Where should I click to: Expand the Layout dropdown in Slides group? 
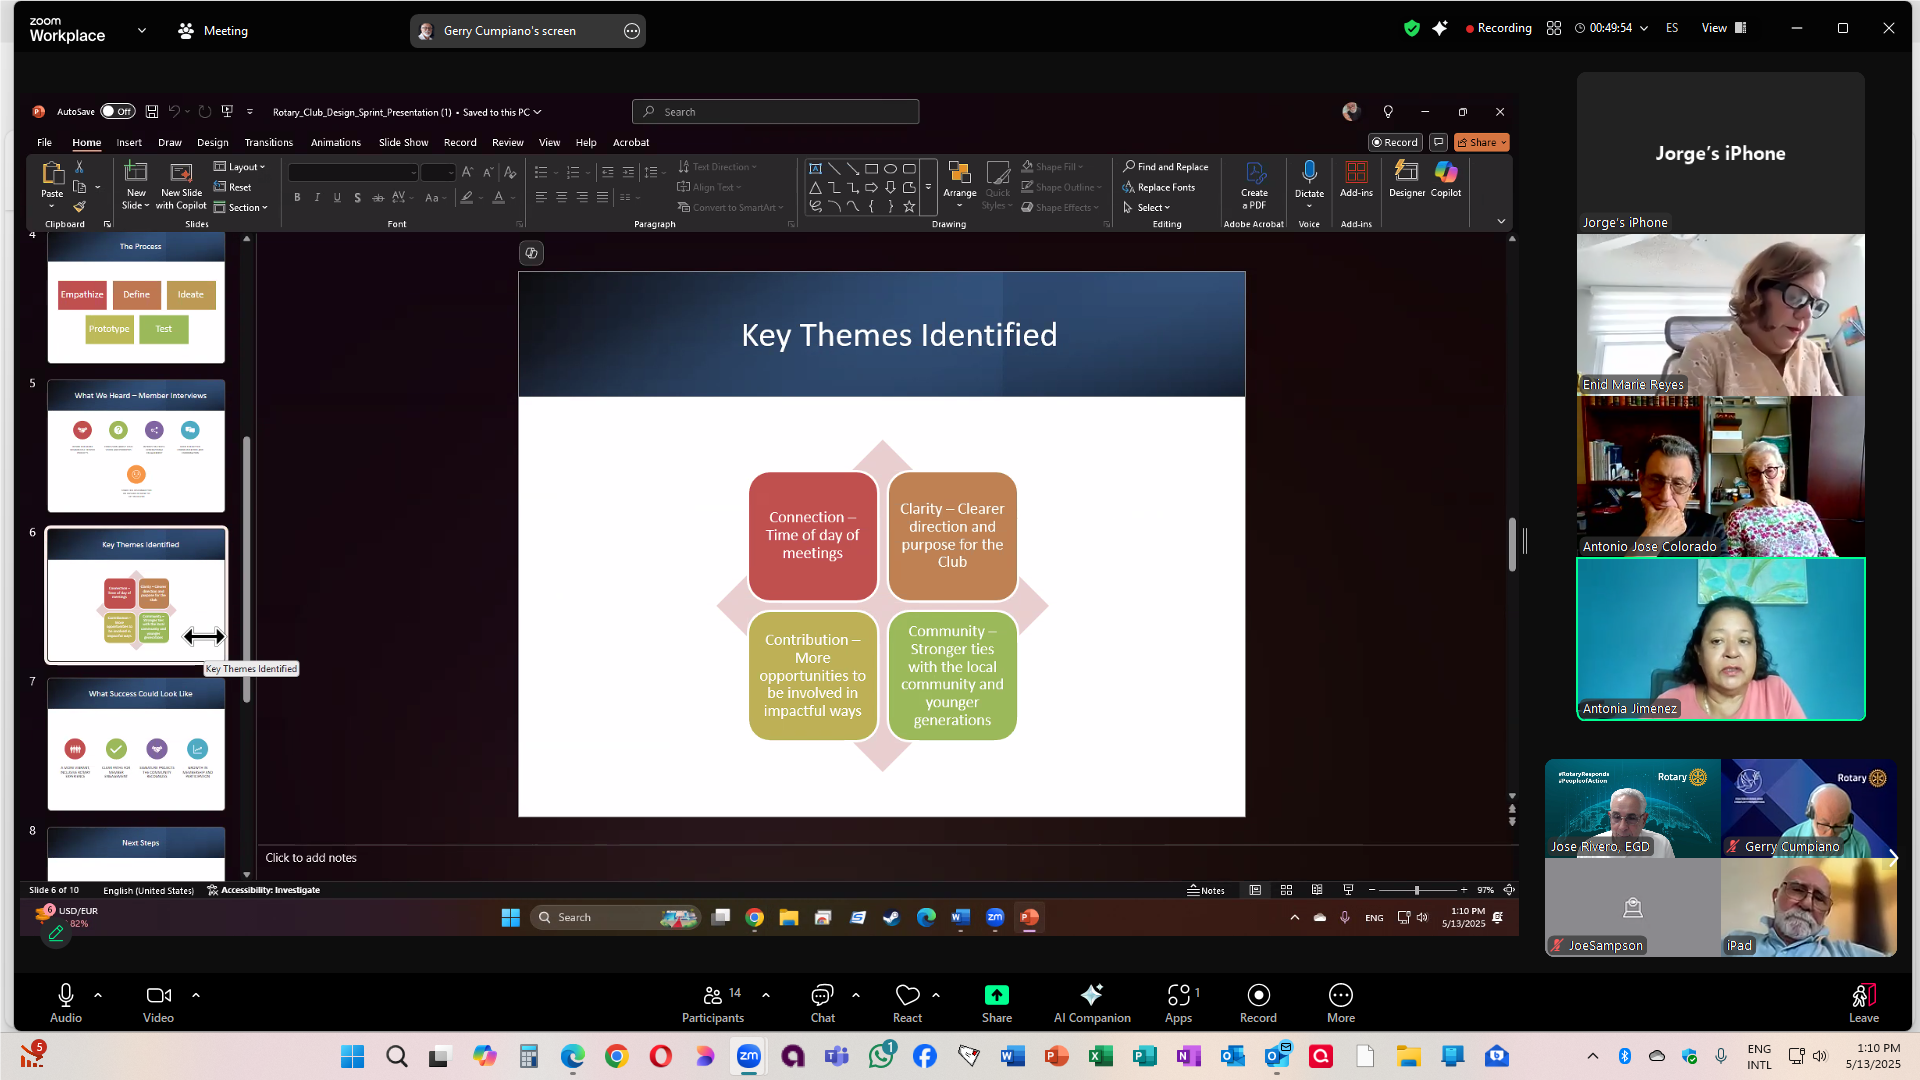pyautogui.click(x=241, y=167)
